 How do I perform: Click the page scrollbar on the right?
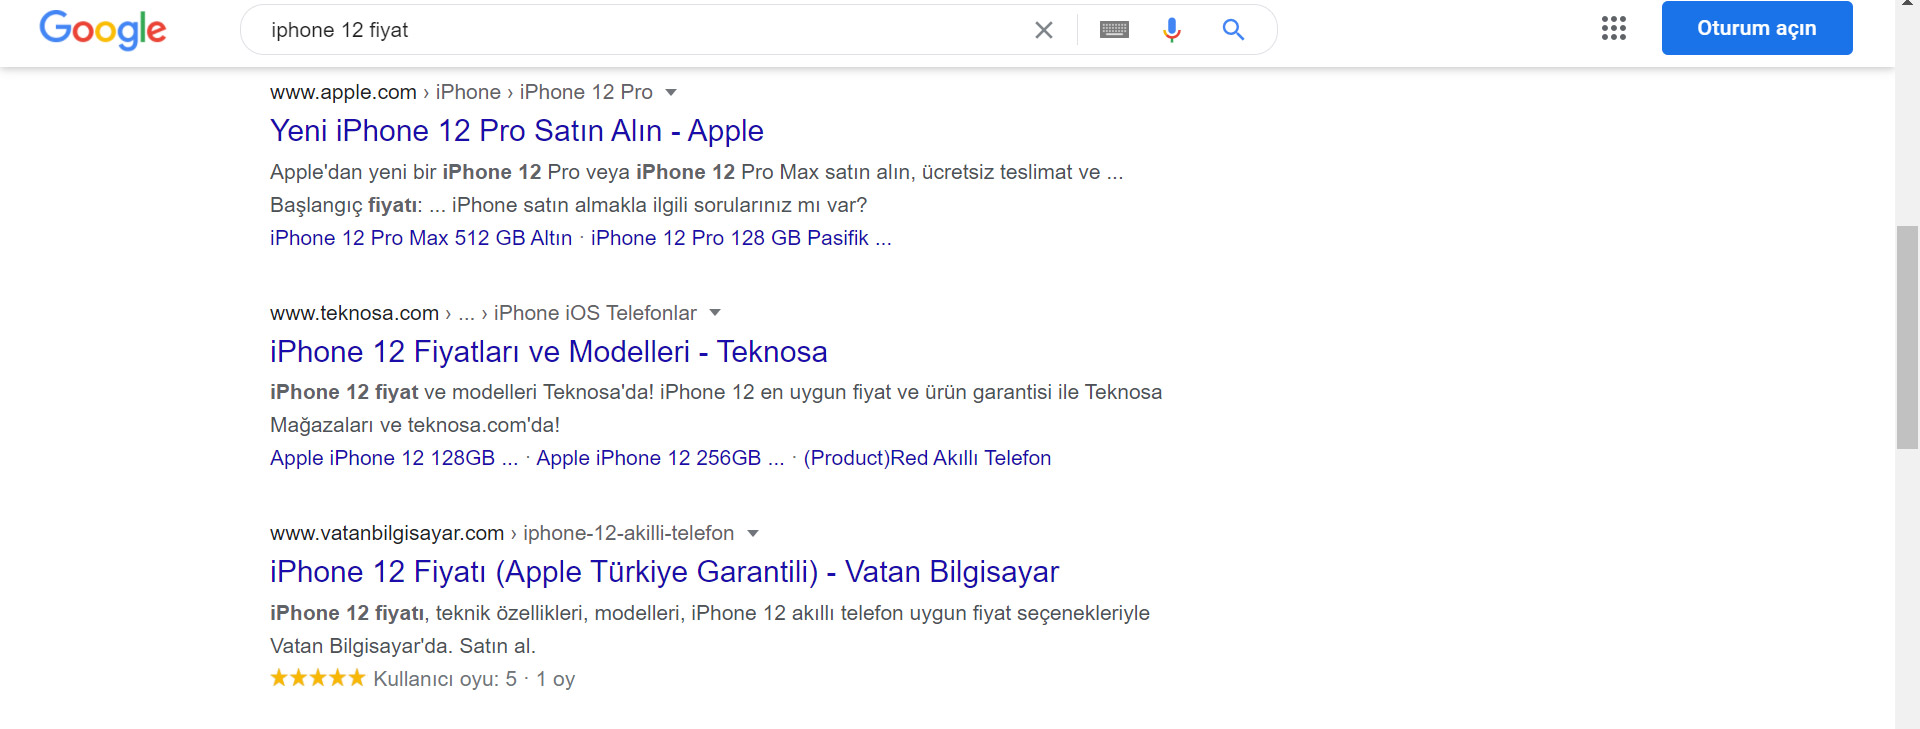click(x=1908, y=330)
